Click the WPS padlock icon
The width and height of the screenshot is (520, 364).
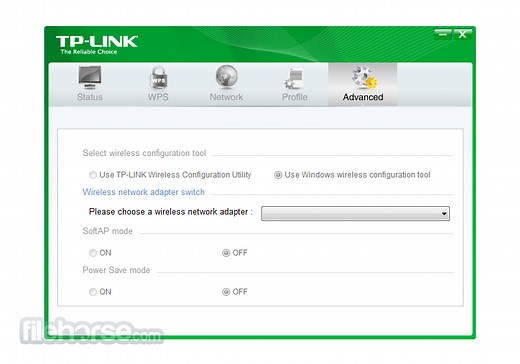(158, 77)
